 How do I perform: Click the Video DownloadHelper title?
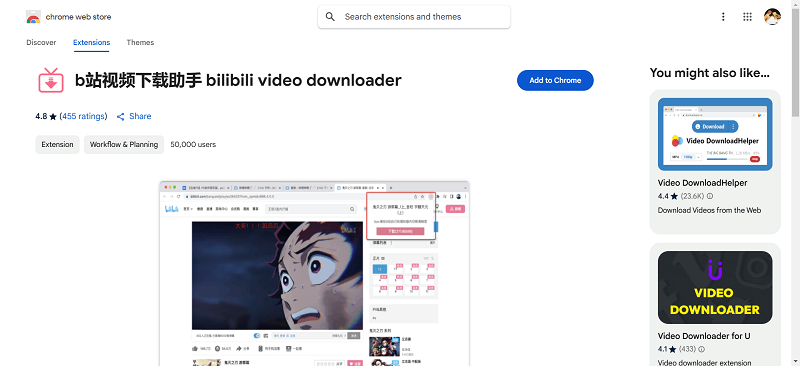click(x=703, y=183)
